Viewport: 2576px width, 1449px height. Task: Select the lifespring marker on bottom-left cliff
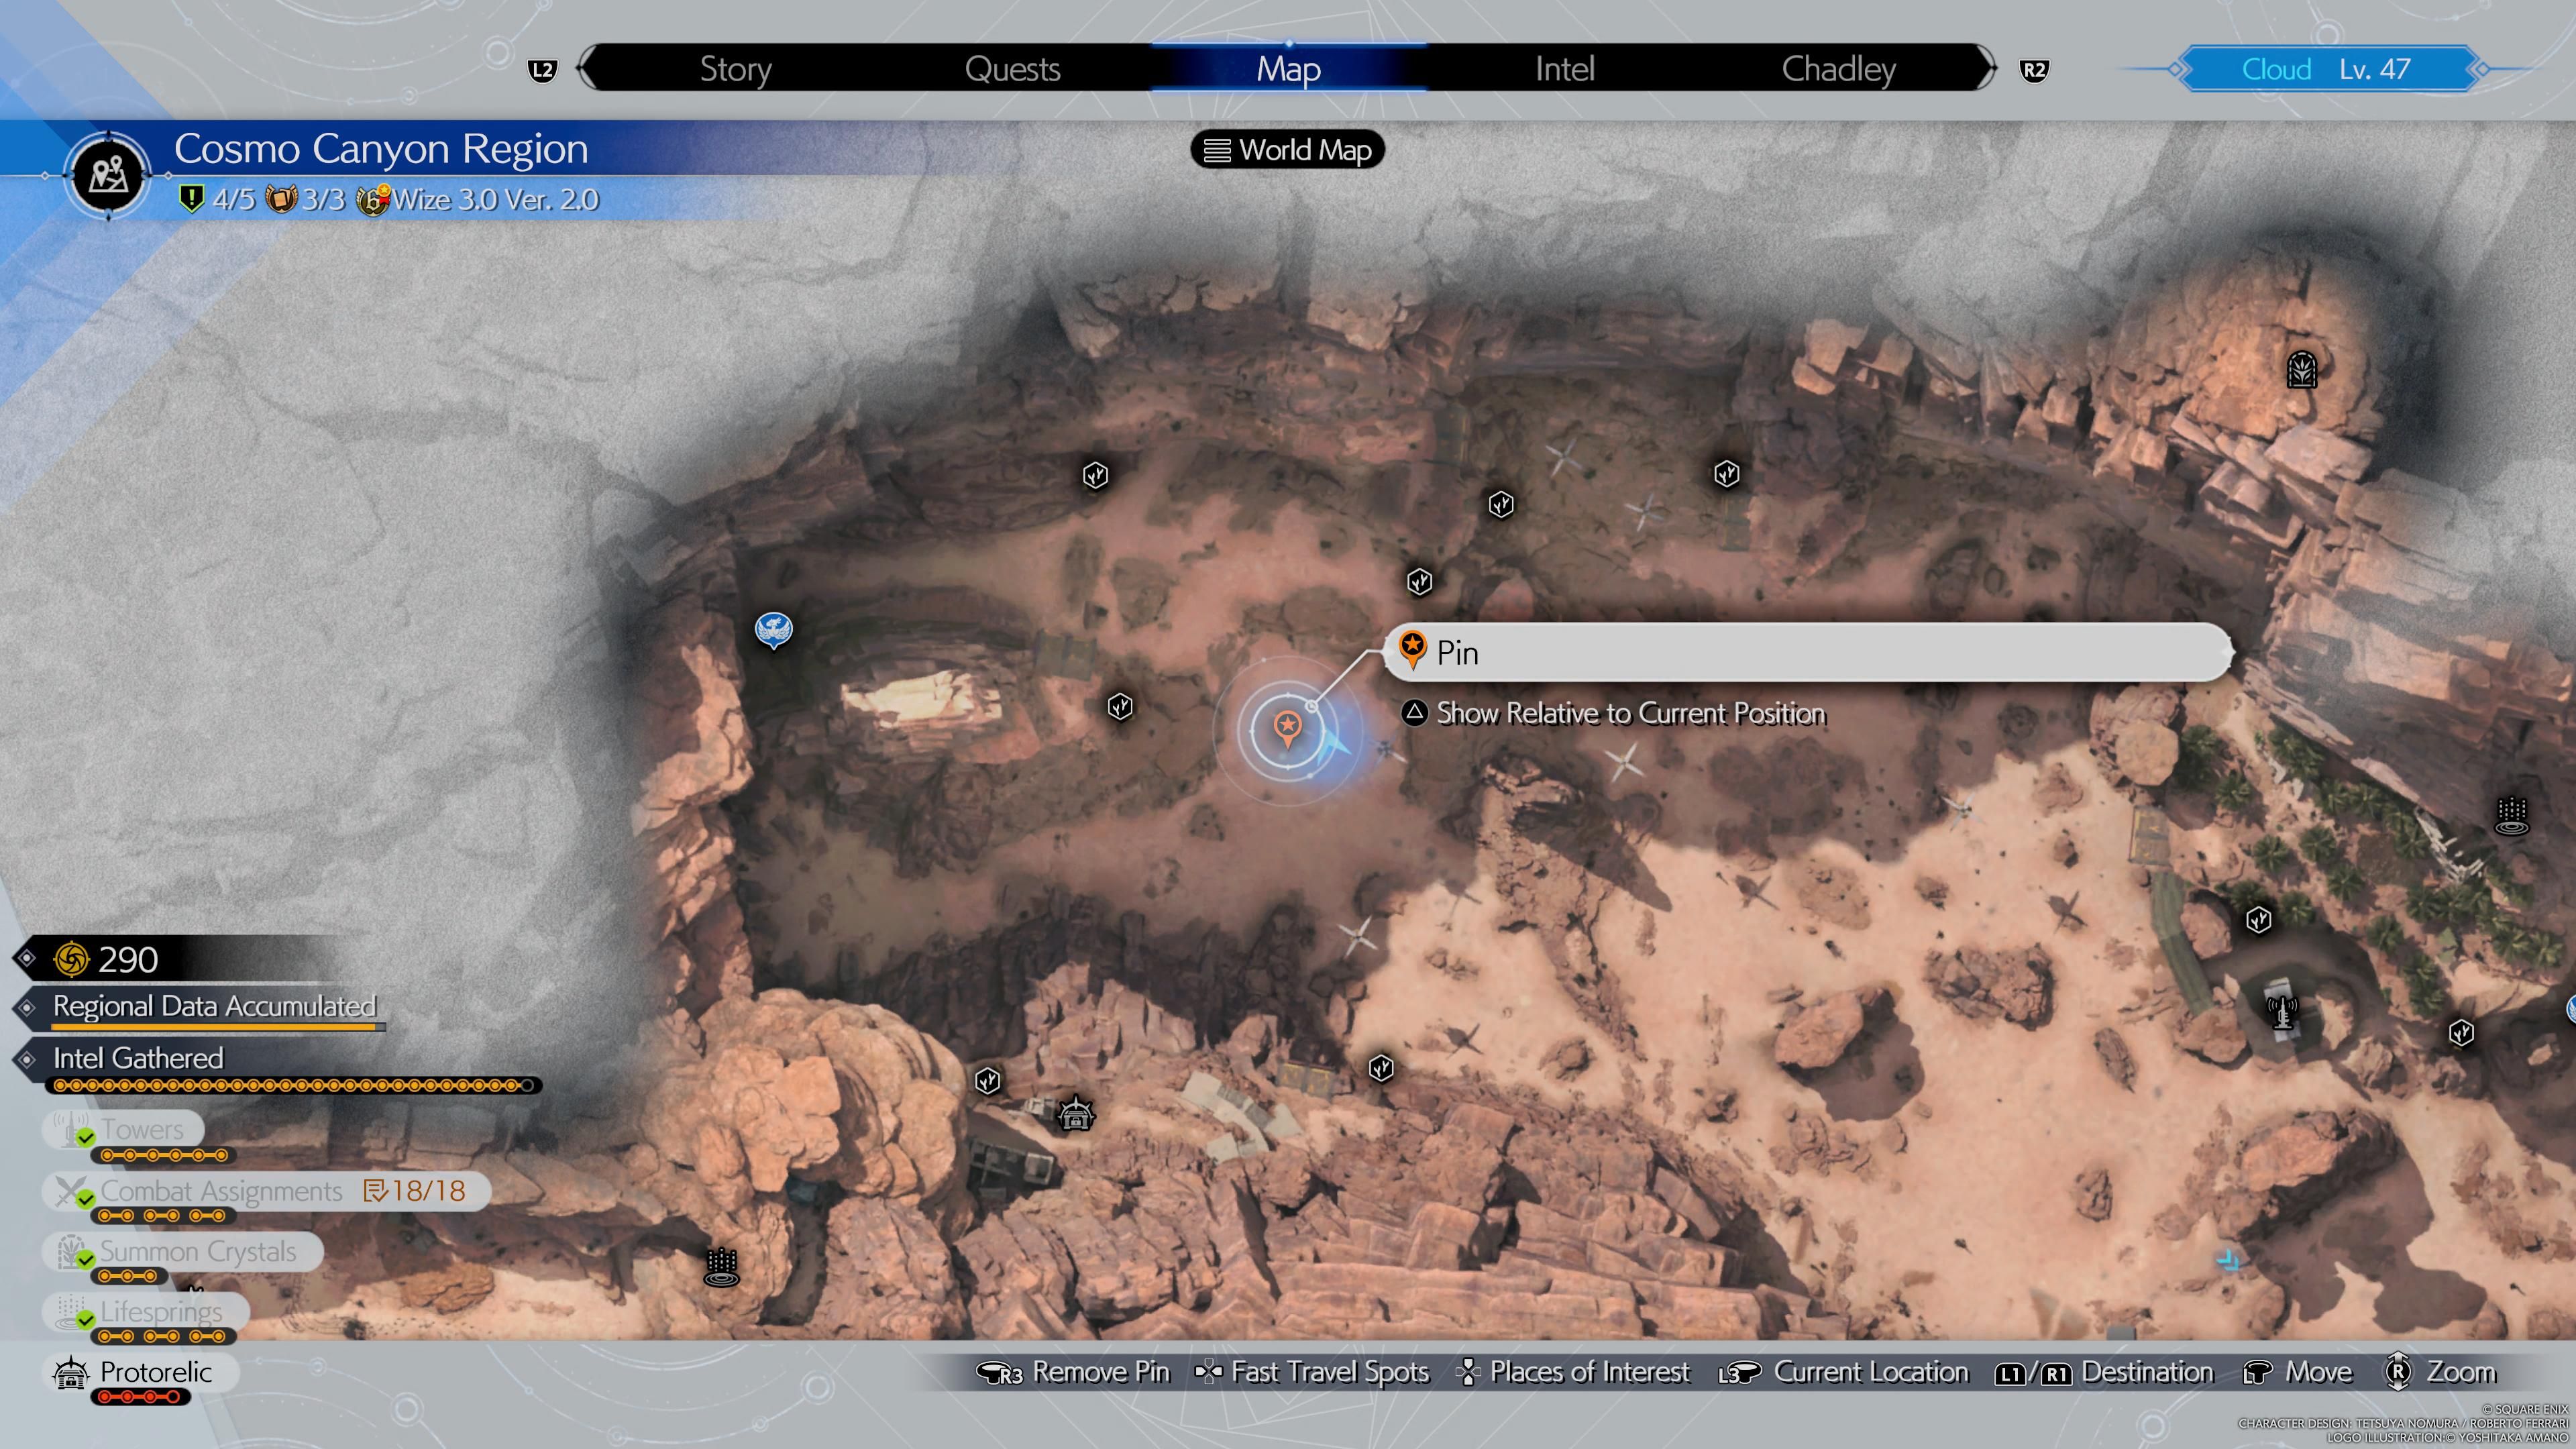(721, 1267)
